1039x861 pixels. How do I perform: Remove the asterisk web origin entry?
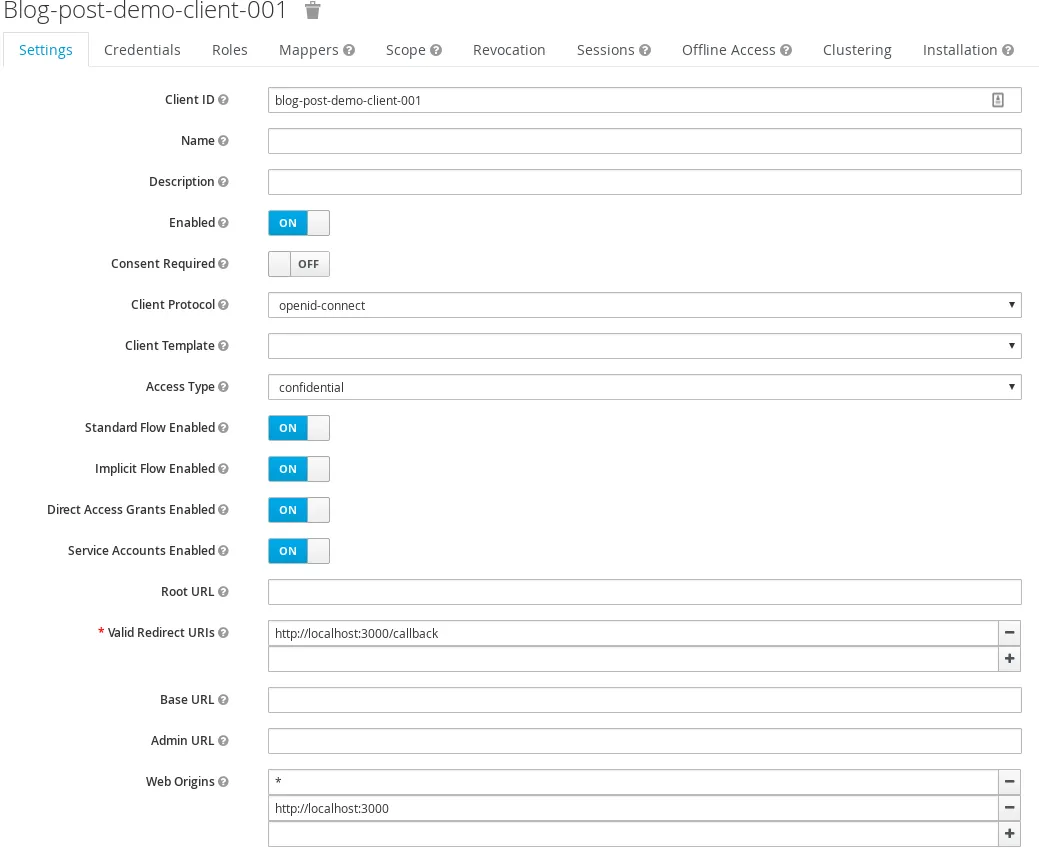coord(1009,782)
